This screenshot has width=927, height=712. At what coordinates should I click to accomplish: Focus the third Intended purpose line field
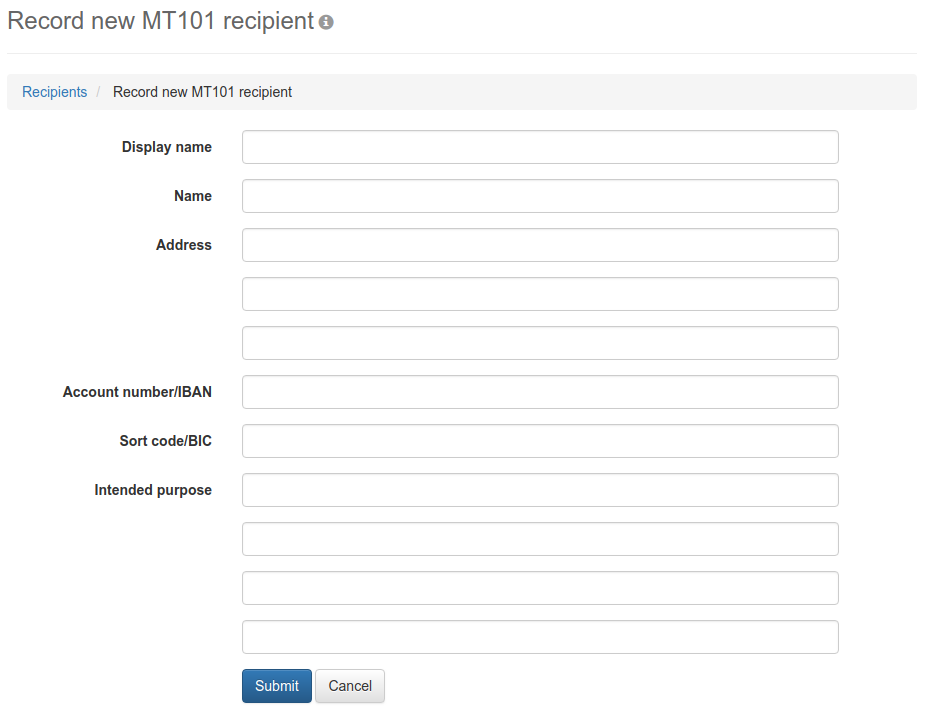tap(540, 588)
